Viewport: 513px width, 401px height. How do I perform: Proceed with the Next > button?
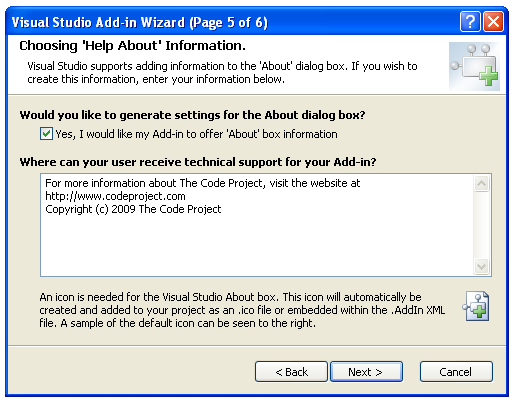(x=366, y=372)
